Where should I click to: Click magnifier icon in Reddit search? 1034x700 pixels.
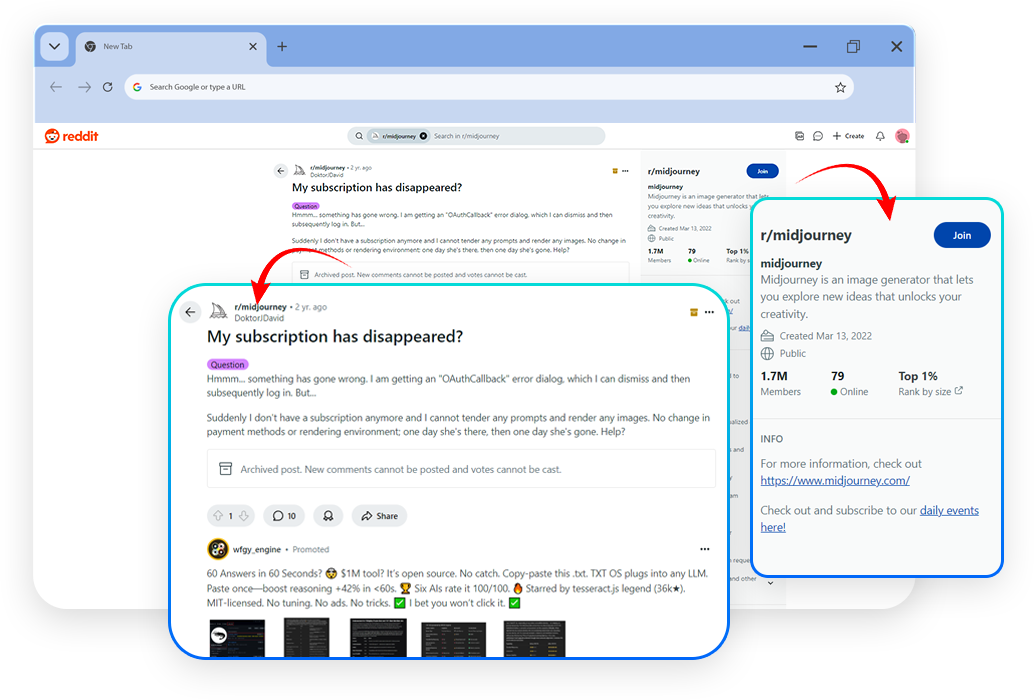tap(359, 136)
